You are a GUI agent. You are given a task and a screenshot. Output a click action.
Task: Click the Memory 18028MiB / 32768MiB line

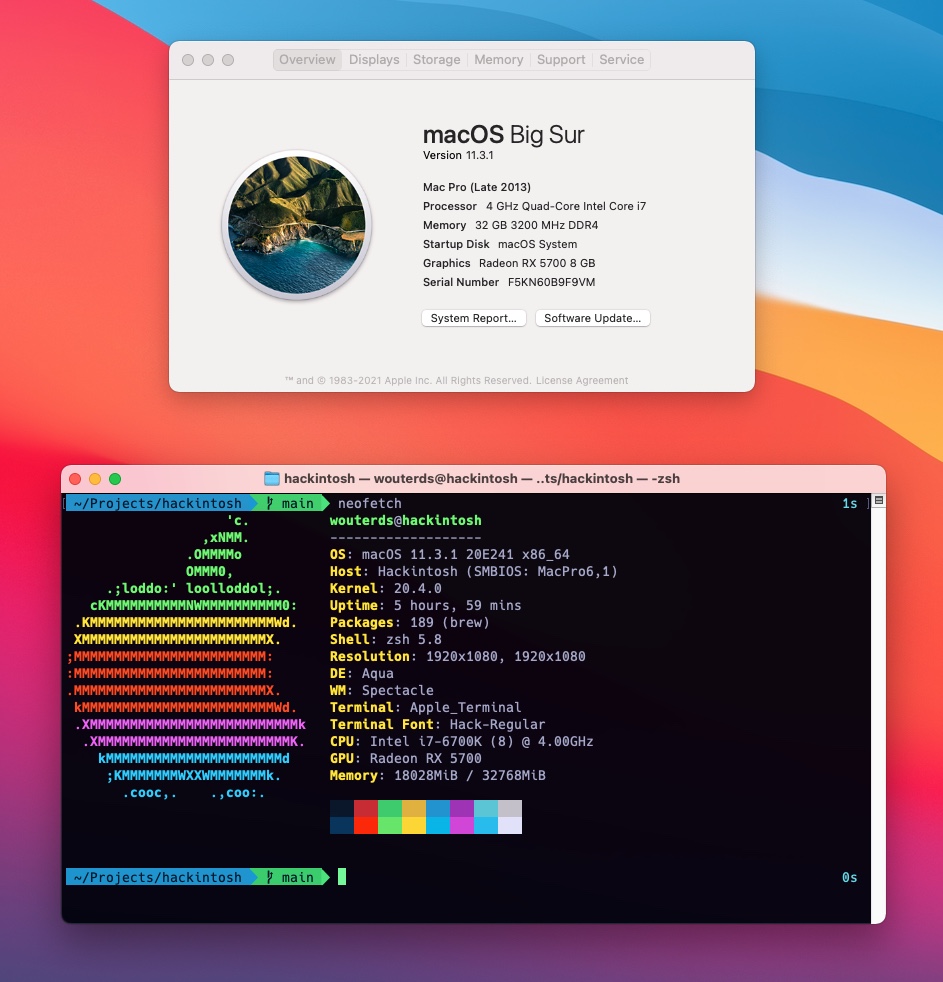click(x=438, y=775)
